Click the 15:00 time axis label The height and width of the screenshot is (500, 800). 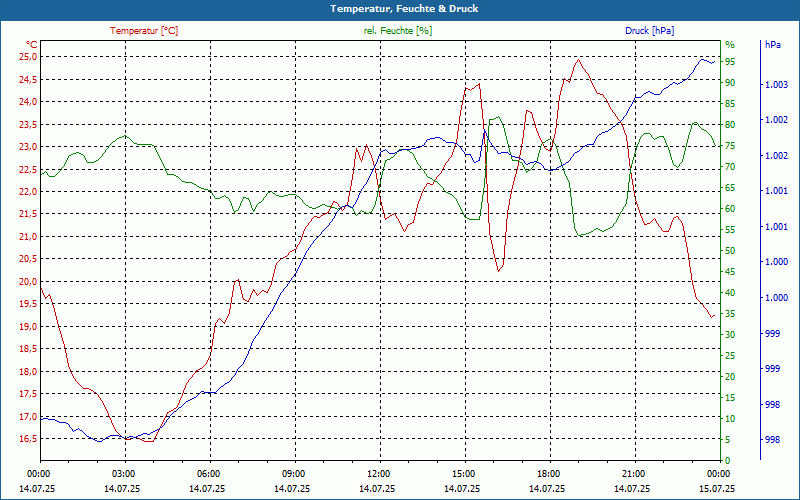tap(465, 474)
